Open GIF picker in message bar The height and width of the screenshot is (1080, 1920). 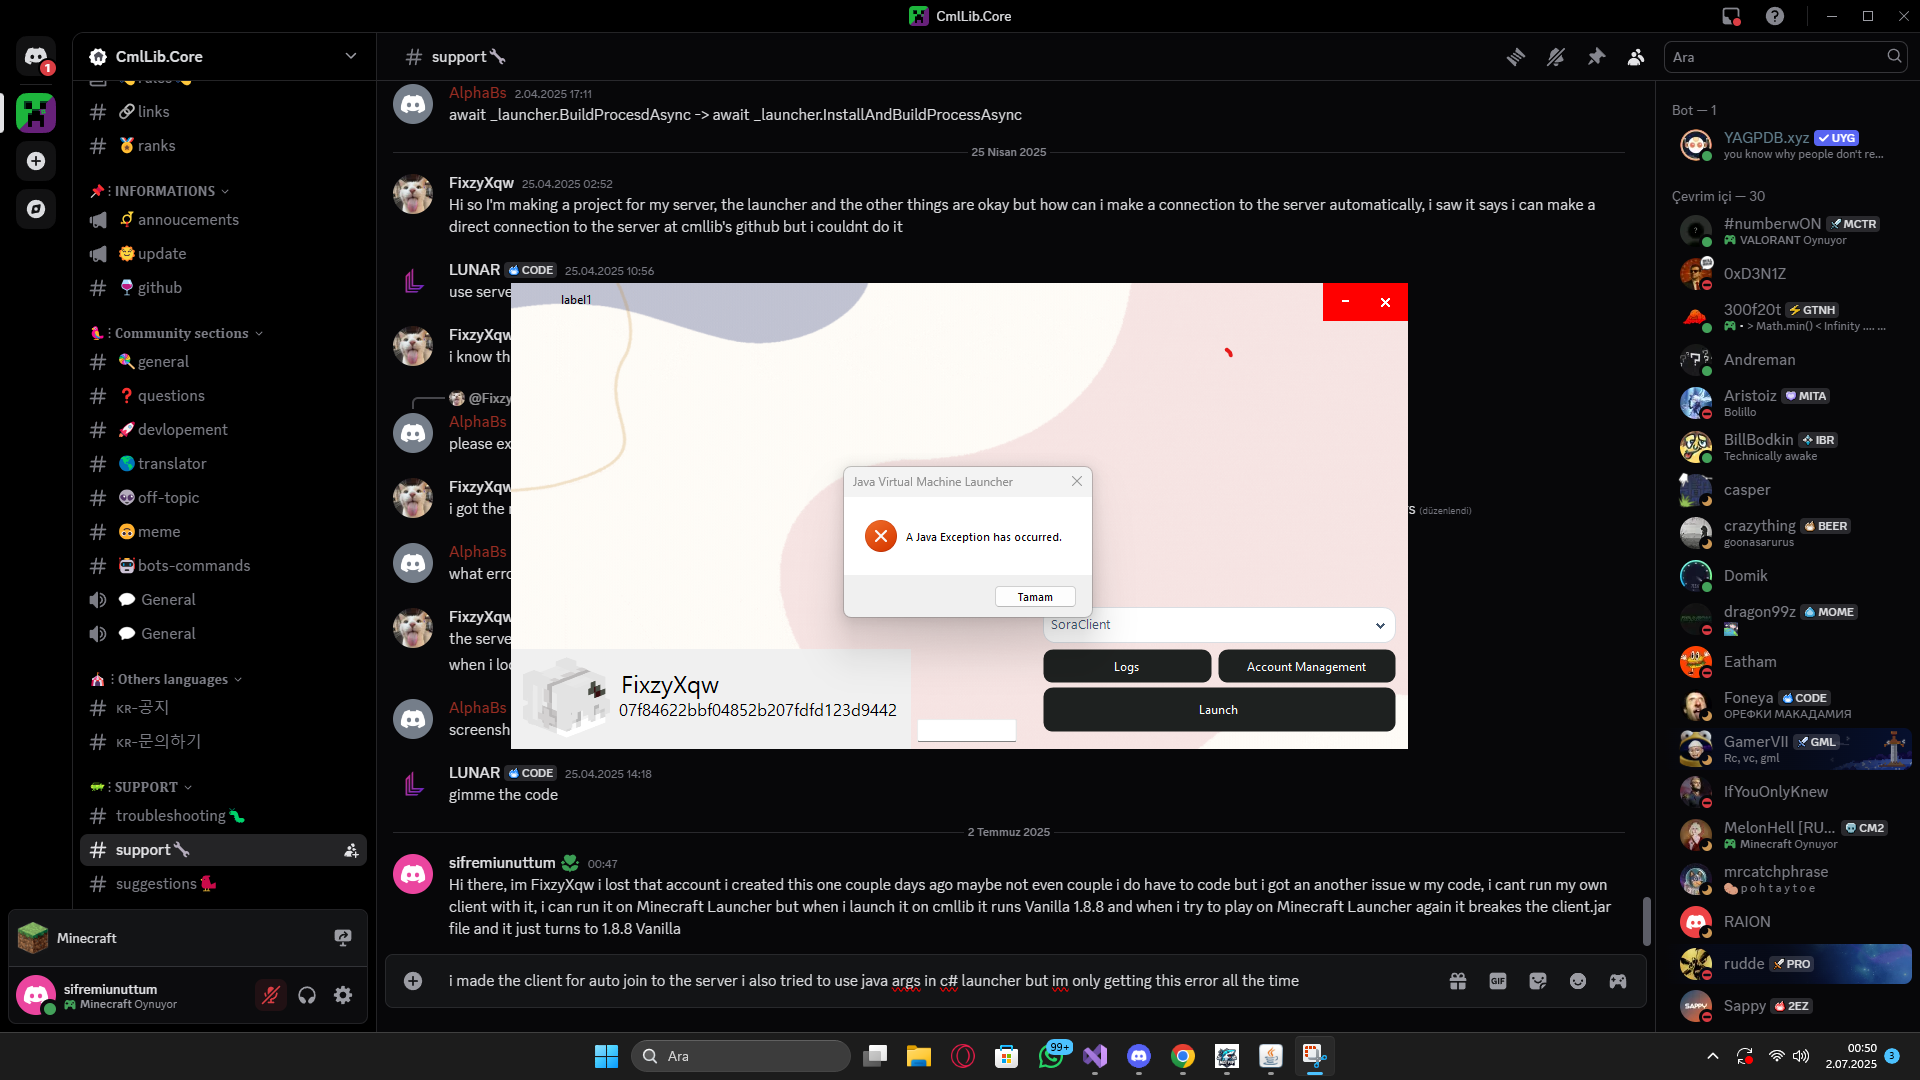click(x=1497, y=981)
